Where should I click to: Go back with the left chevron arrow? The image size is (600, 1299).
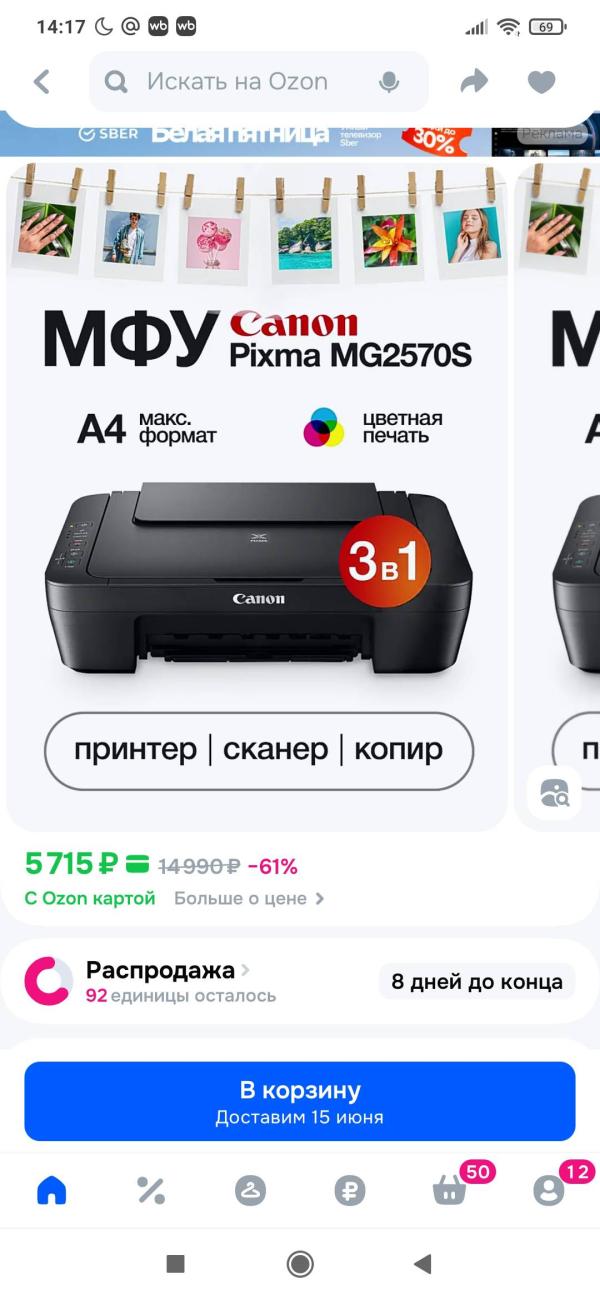tap(41, 82)
